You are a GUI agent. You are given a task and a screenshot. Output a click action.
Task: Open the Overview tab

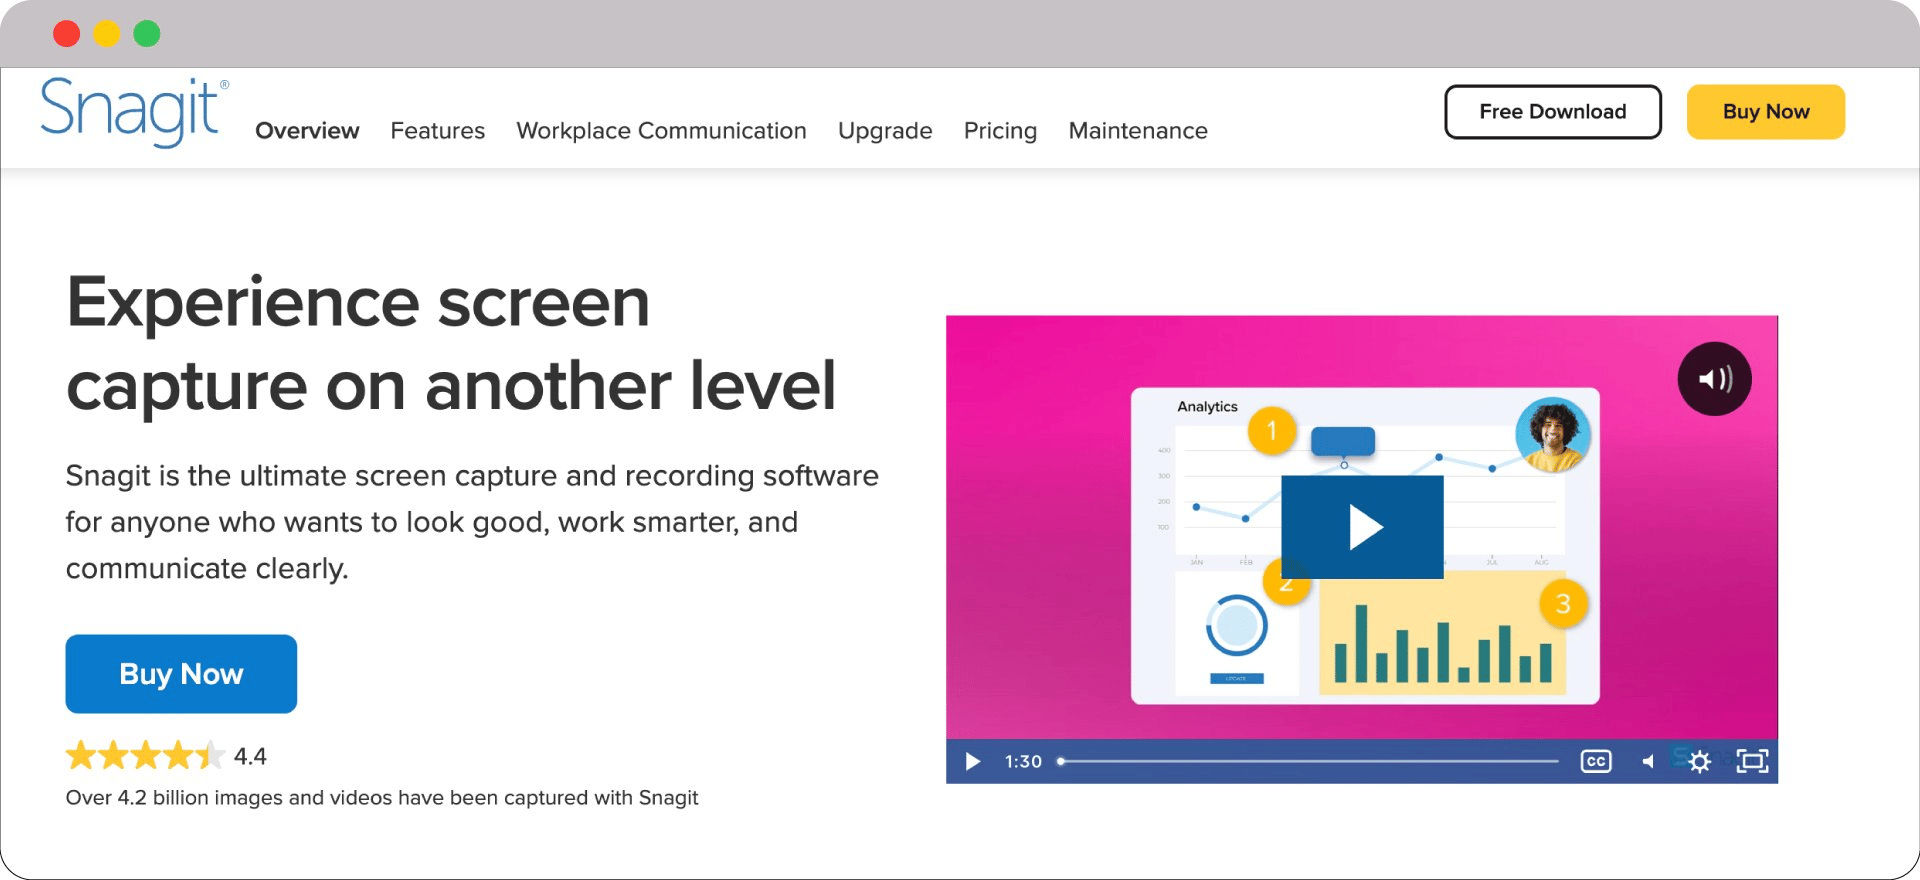click(307, 131)
